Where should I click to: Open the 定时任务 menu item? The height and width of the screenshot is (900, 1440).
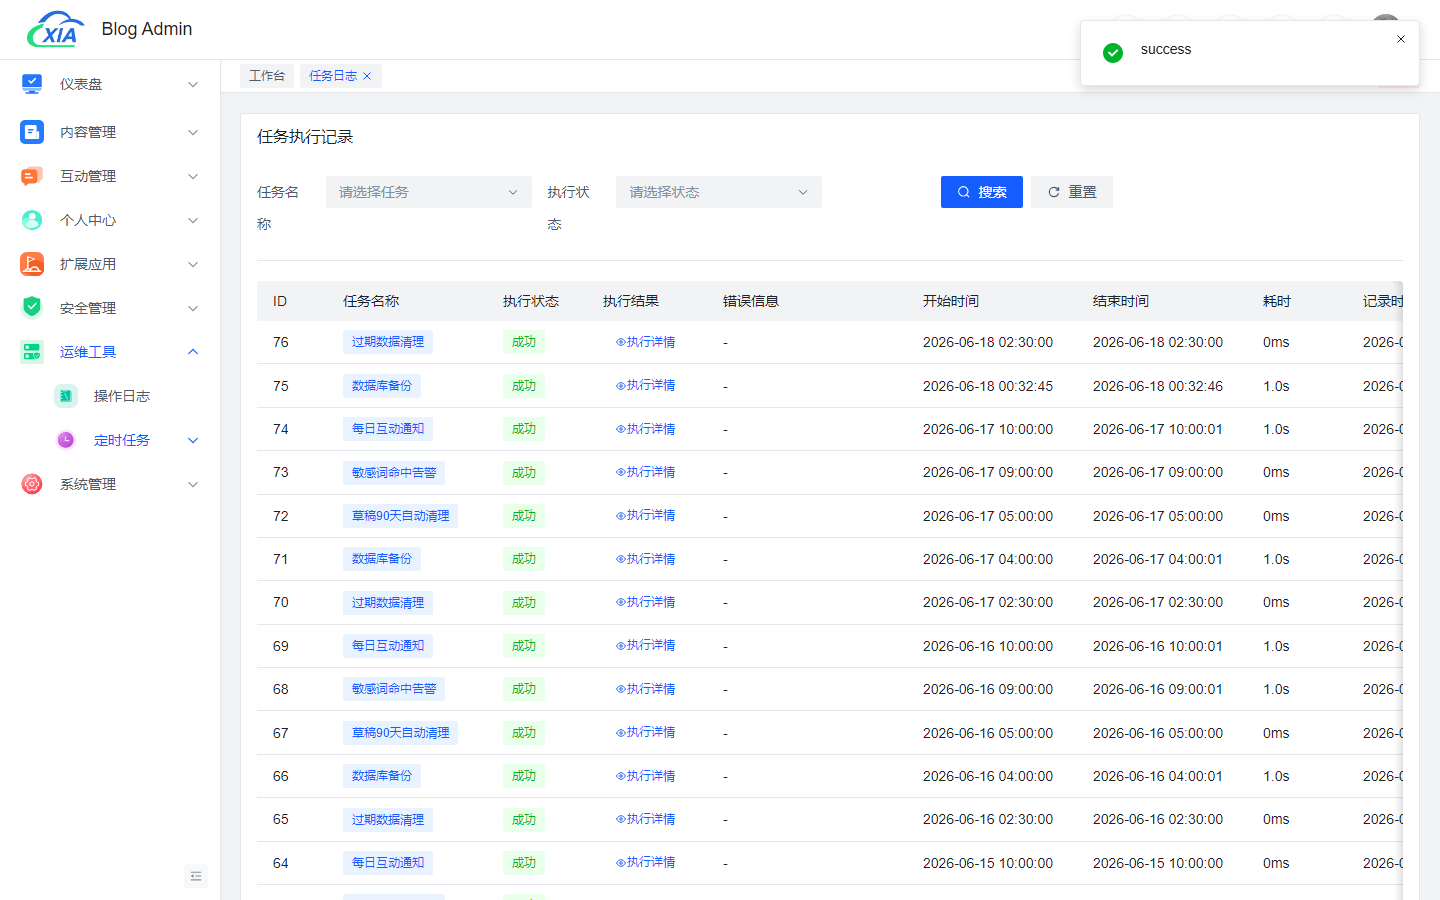(x=122, y=440)
